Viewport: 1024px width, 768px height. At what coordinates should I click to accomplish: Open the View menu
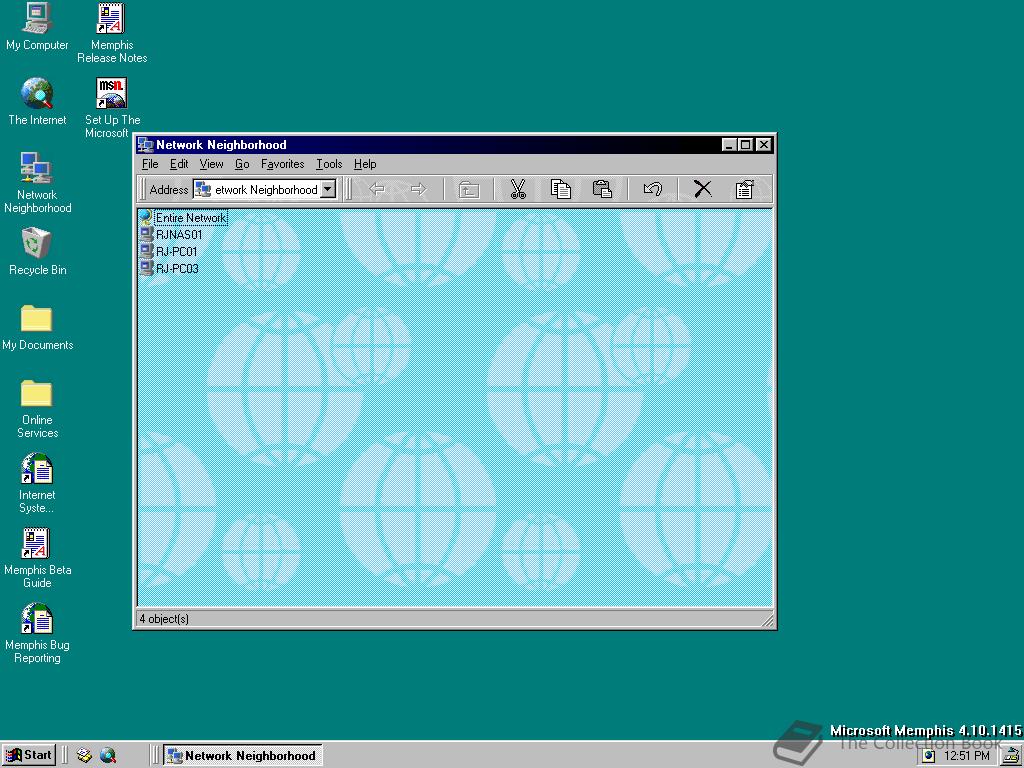212,164
